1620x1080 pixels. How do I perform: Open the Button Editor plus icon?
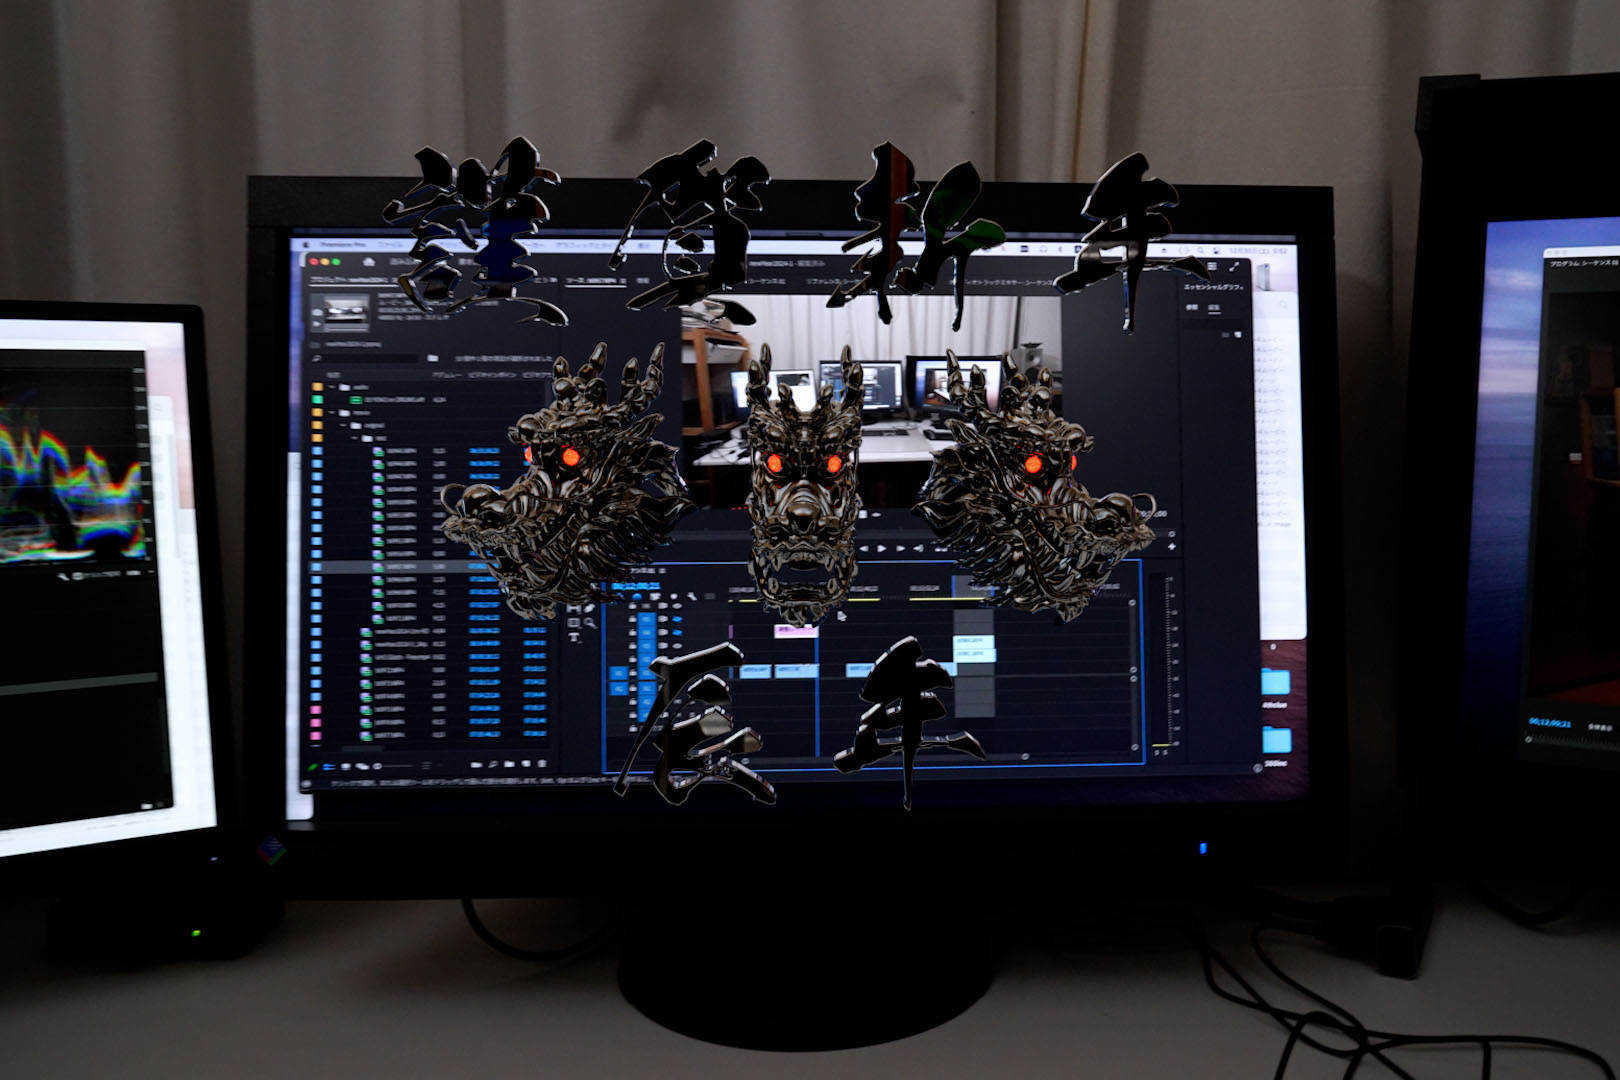[1171, 547]
